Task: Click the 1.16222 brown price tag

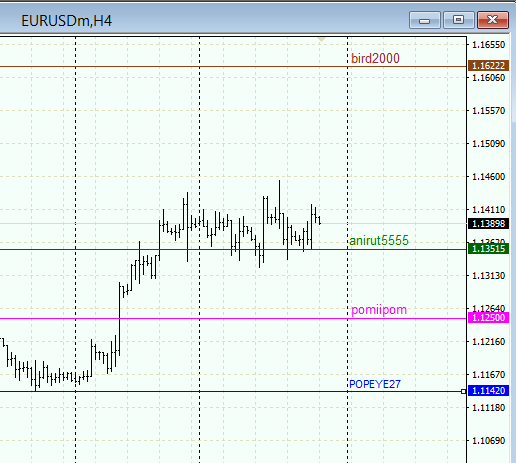Action: coord(488,65)
